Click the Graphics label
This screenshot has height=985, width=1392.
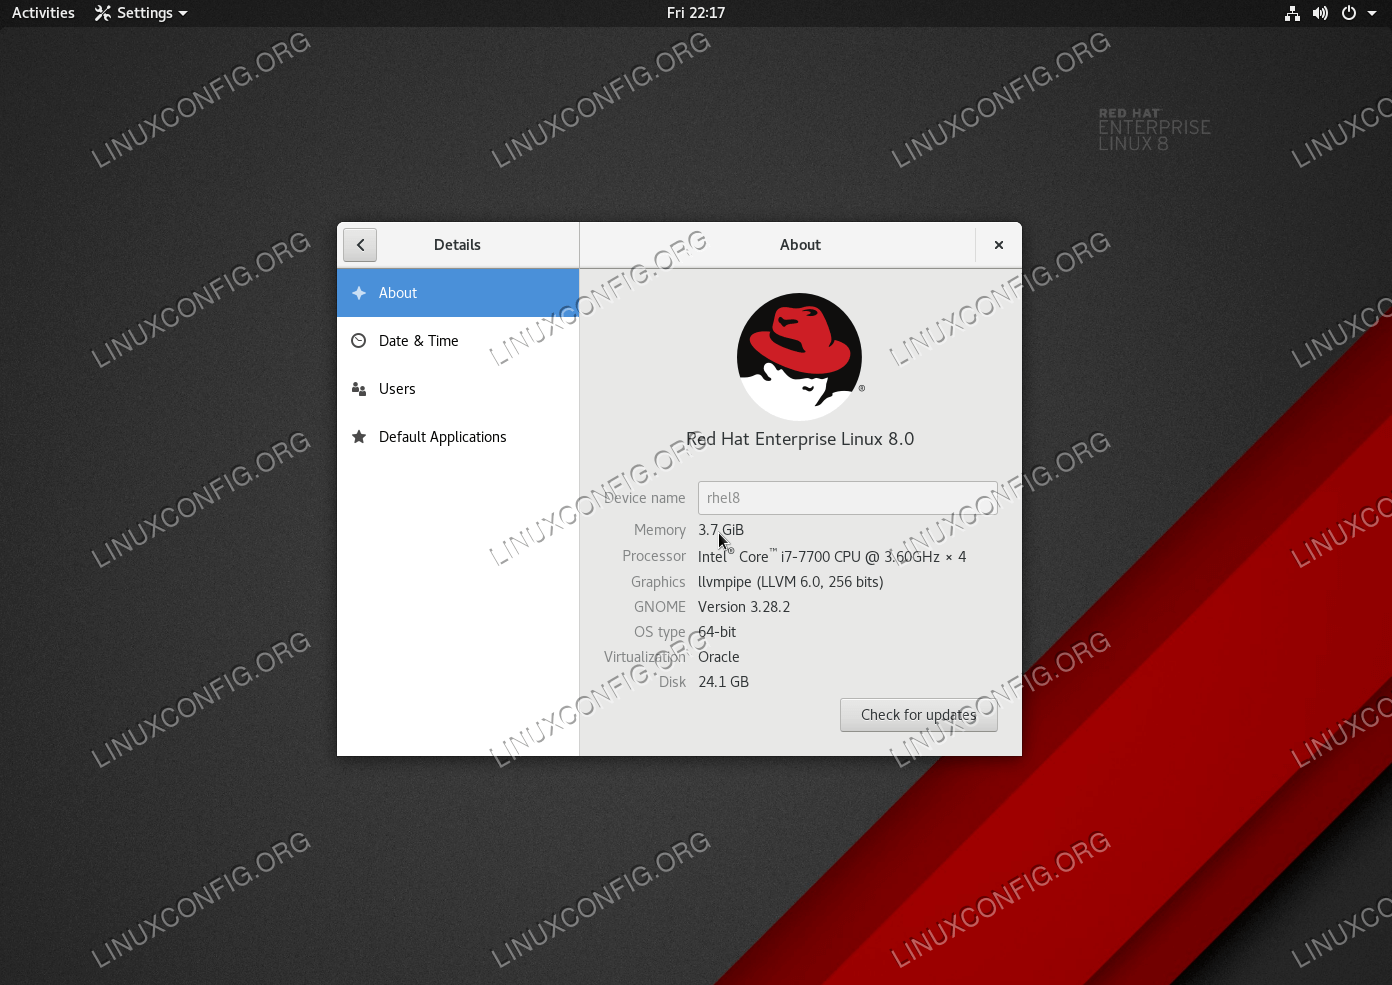point(658,582)
